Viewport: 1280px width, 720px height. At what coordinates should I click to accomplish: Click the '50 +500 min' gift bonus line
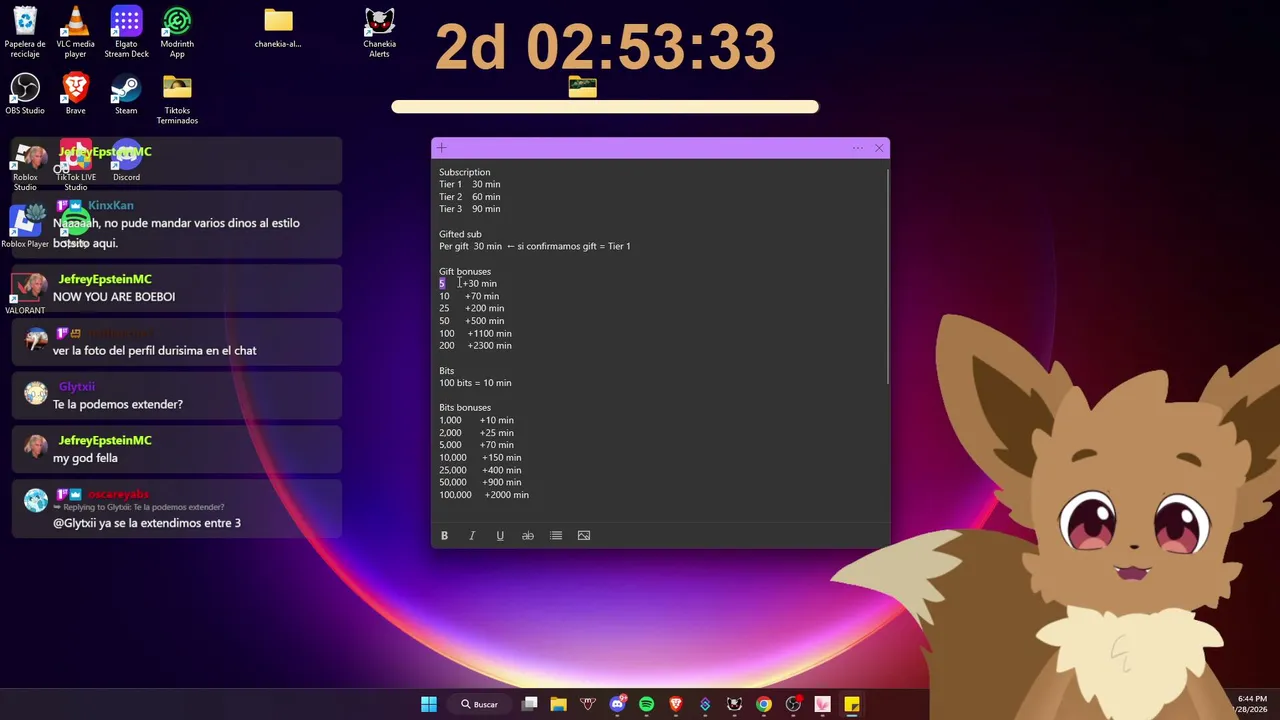tap(472, 321)
